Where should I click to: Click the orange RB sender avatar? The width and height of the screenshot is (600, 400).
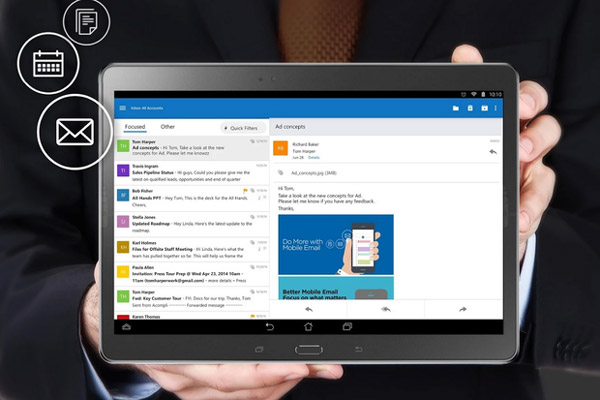tap(280, 148)
